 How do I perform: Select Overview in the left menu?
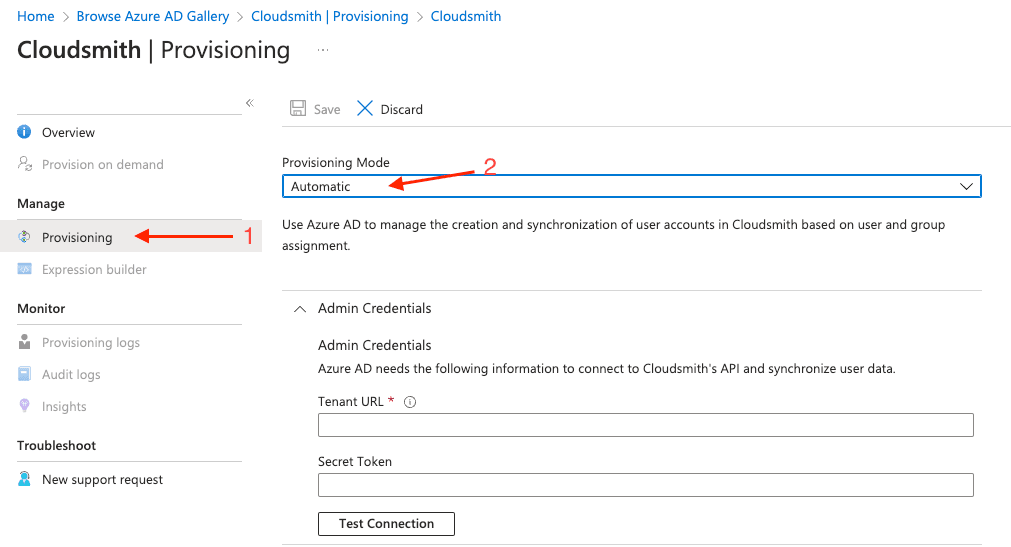point(68,132)
